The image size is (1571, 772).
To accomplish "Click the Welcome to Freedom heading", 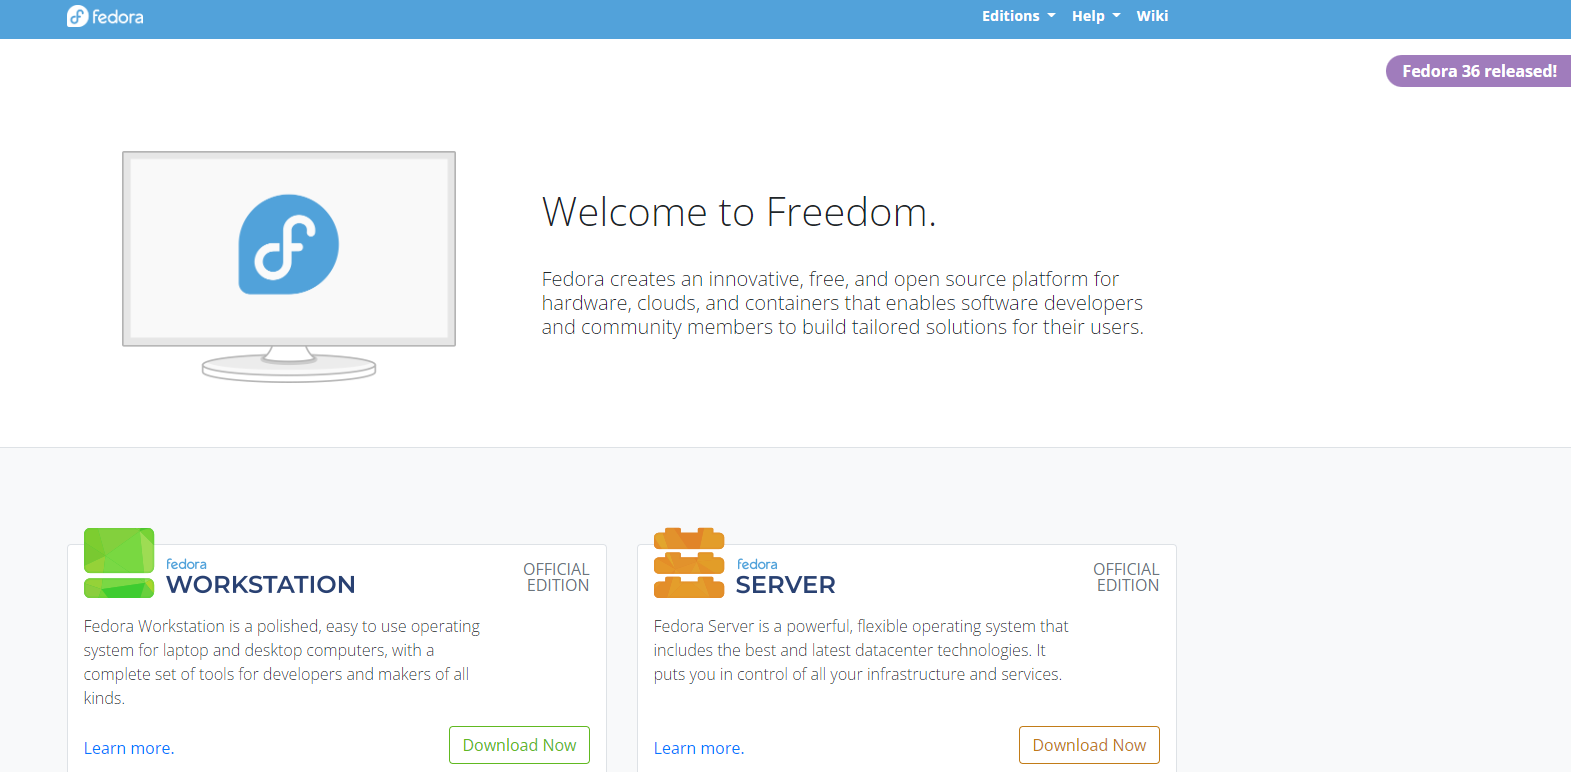I will point(738,212).
